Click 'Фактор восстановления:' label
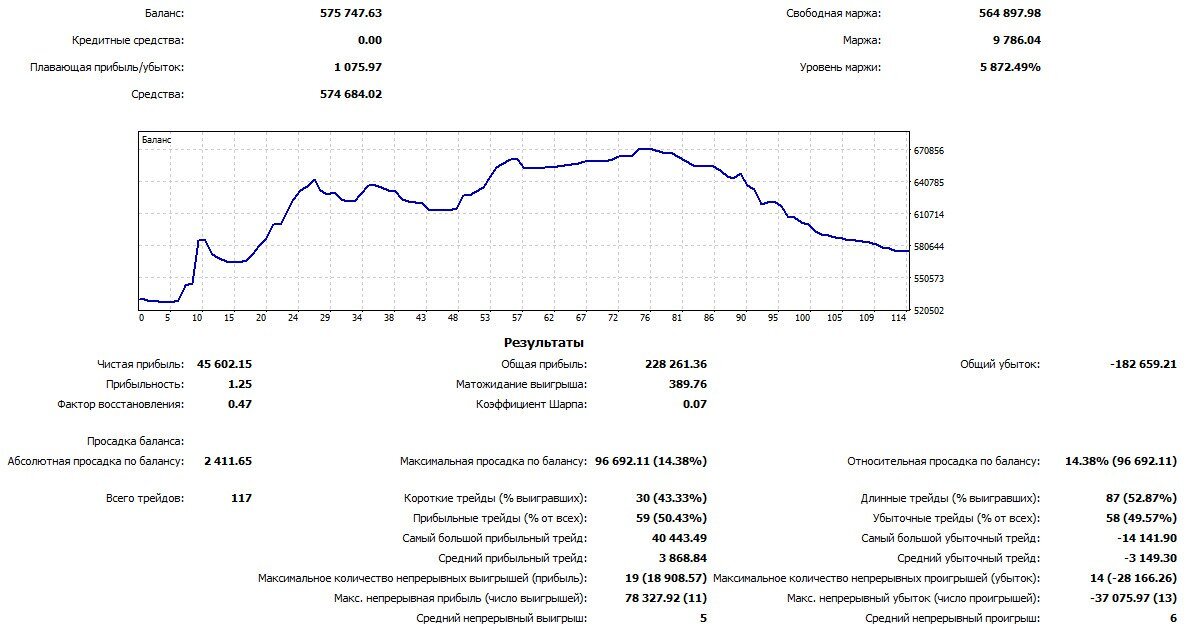1191x631 pixels. click(121, 404)
